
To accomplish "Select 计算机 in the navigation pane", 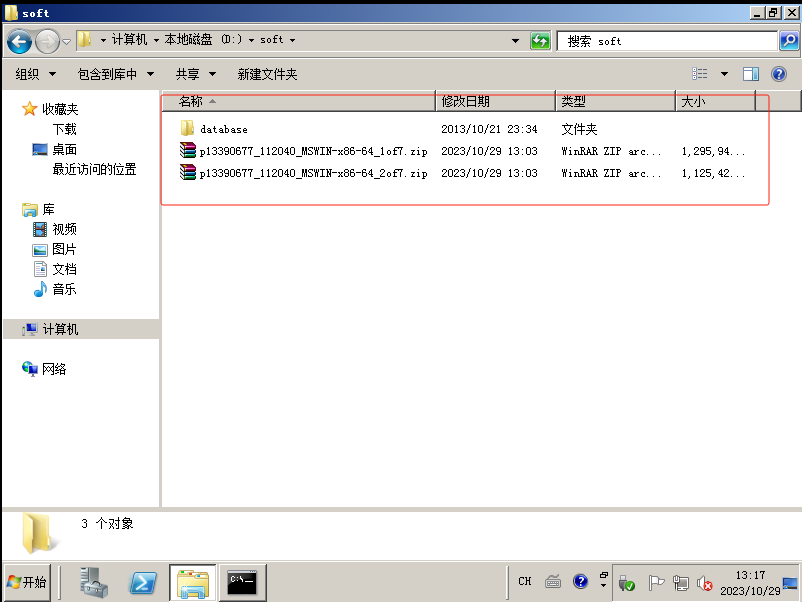I will coord(60,329).
